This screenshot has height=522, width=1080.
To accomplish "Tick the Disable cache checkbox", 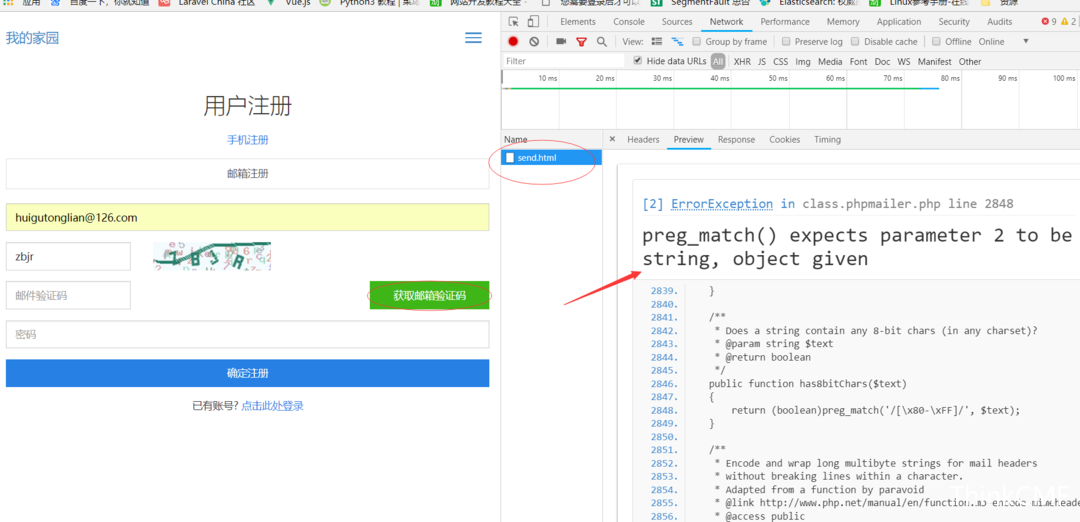I will click(x=855, y=41).
